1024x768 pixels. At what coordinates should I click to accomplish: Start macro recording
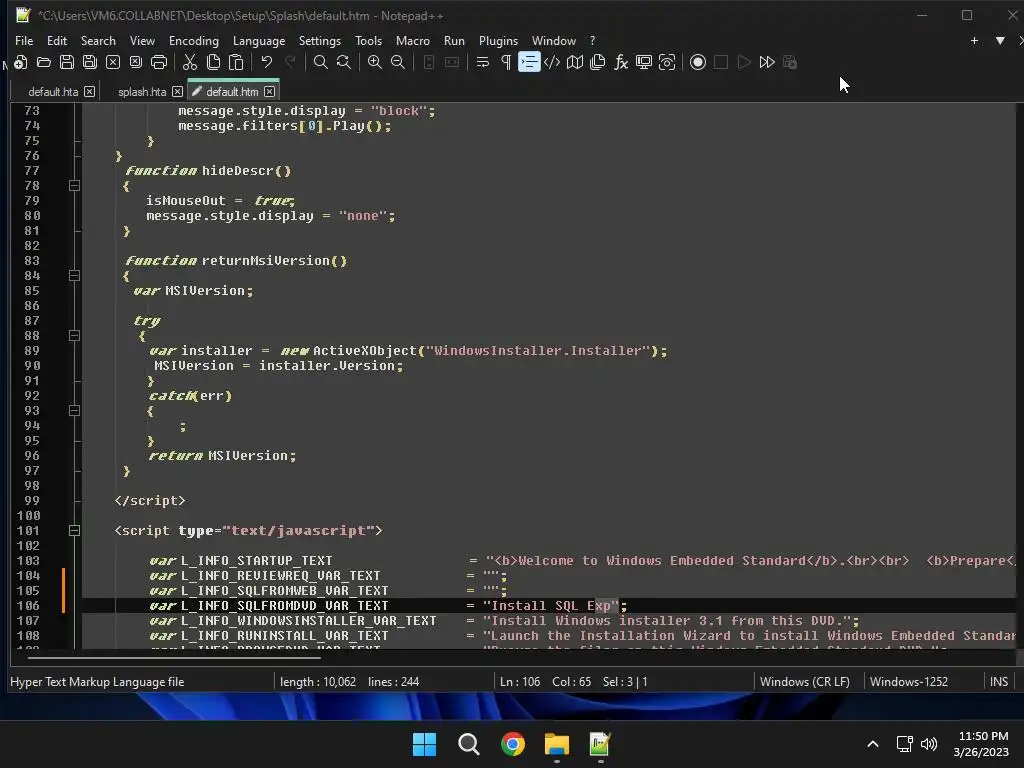click(x=697, y=62)
